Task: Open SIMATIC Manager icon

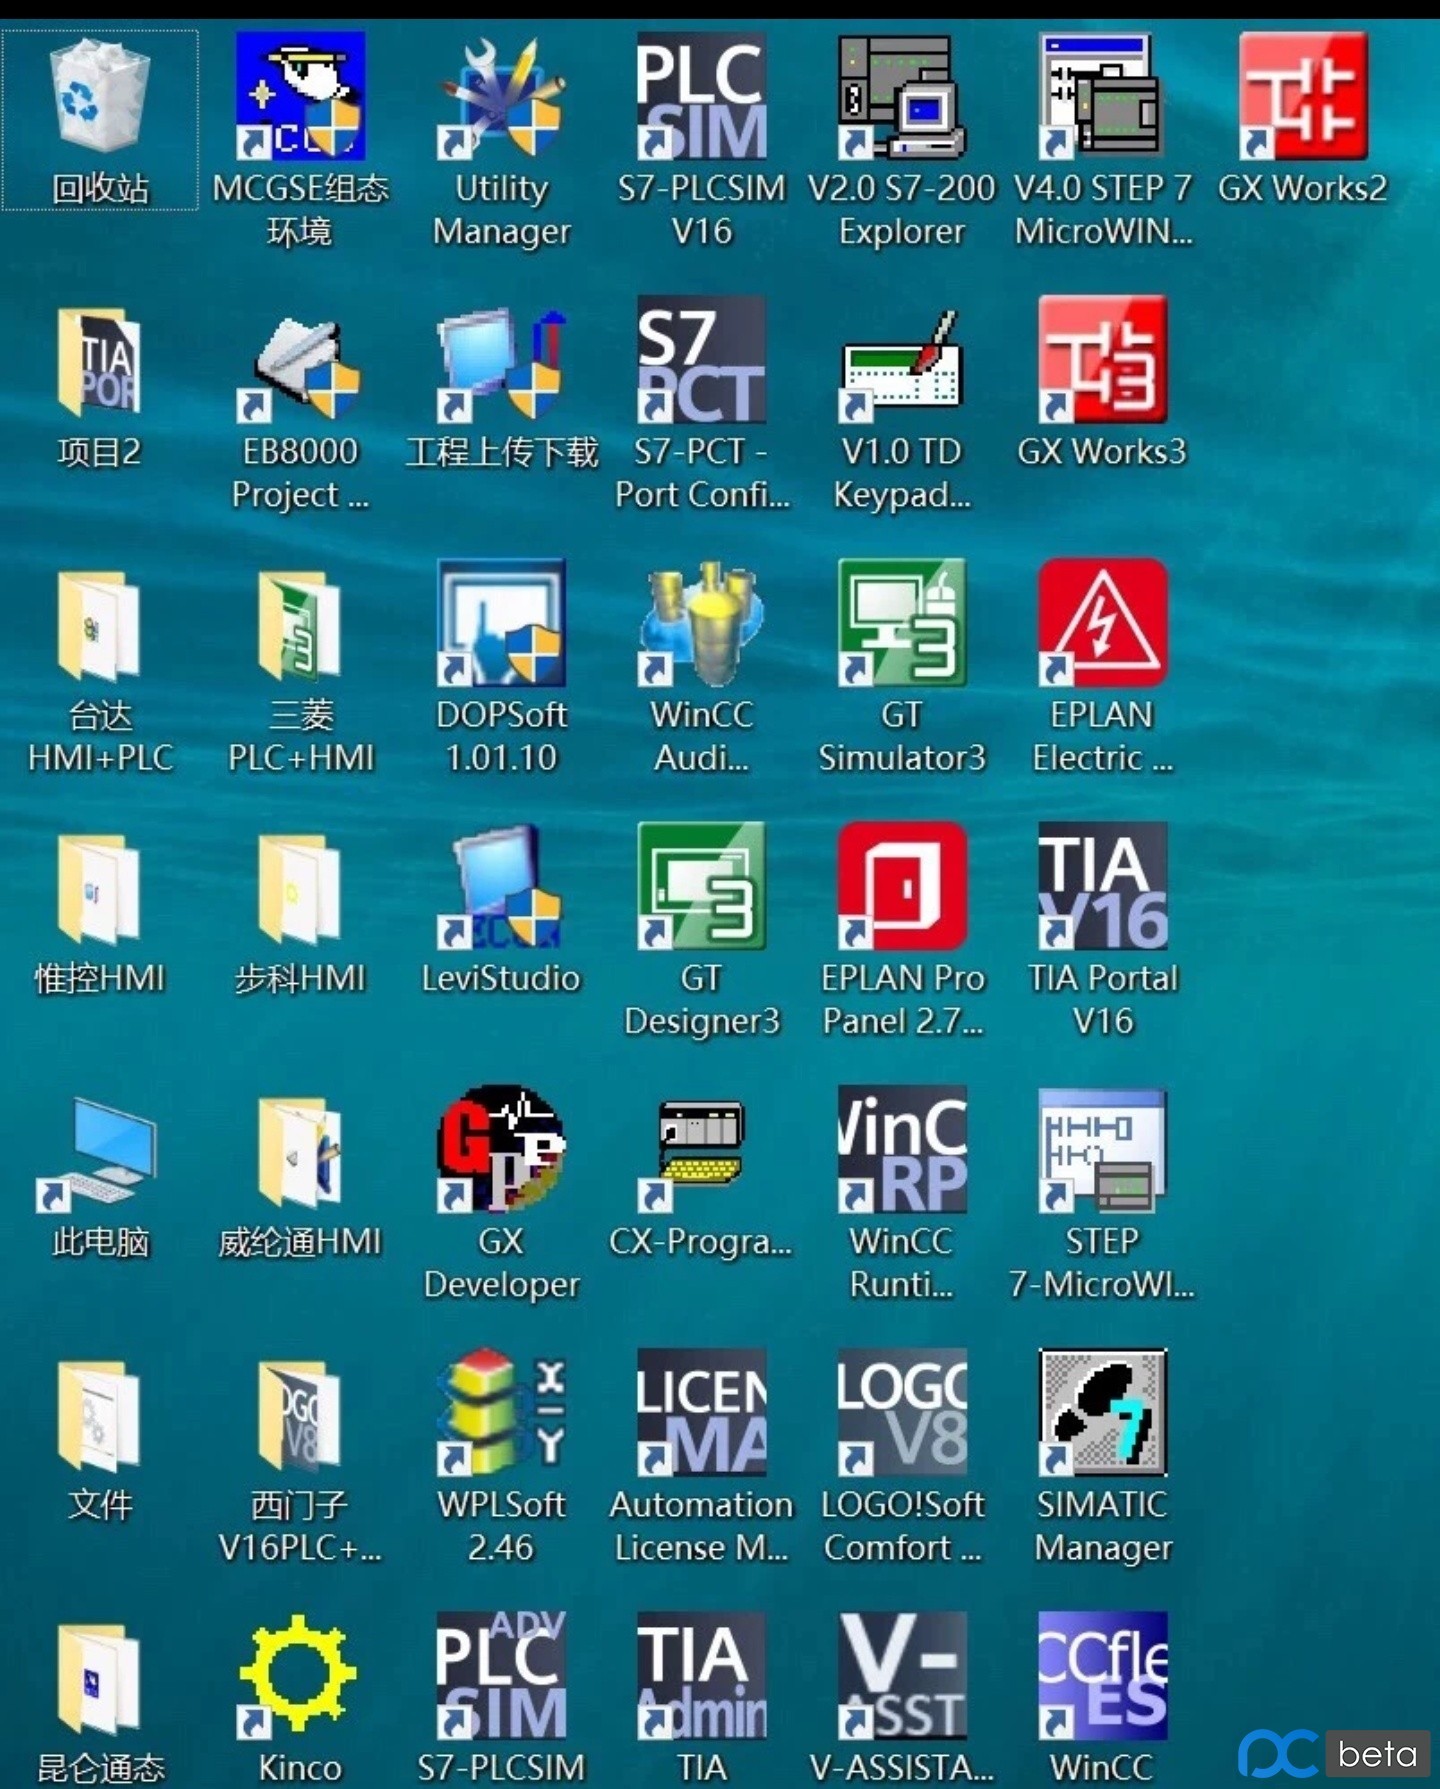Action: click(x=1102, y=1412)
